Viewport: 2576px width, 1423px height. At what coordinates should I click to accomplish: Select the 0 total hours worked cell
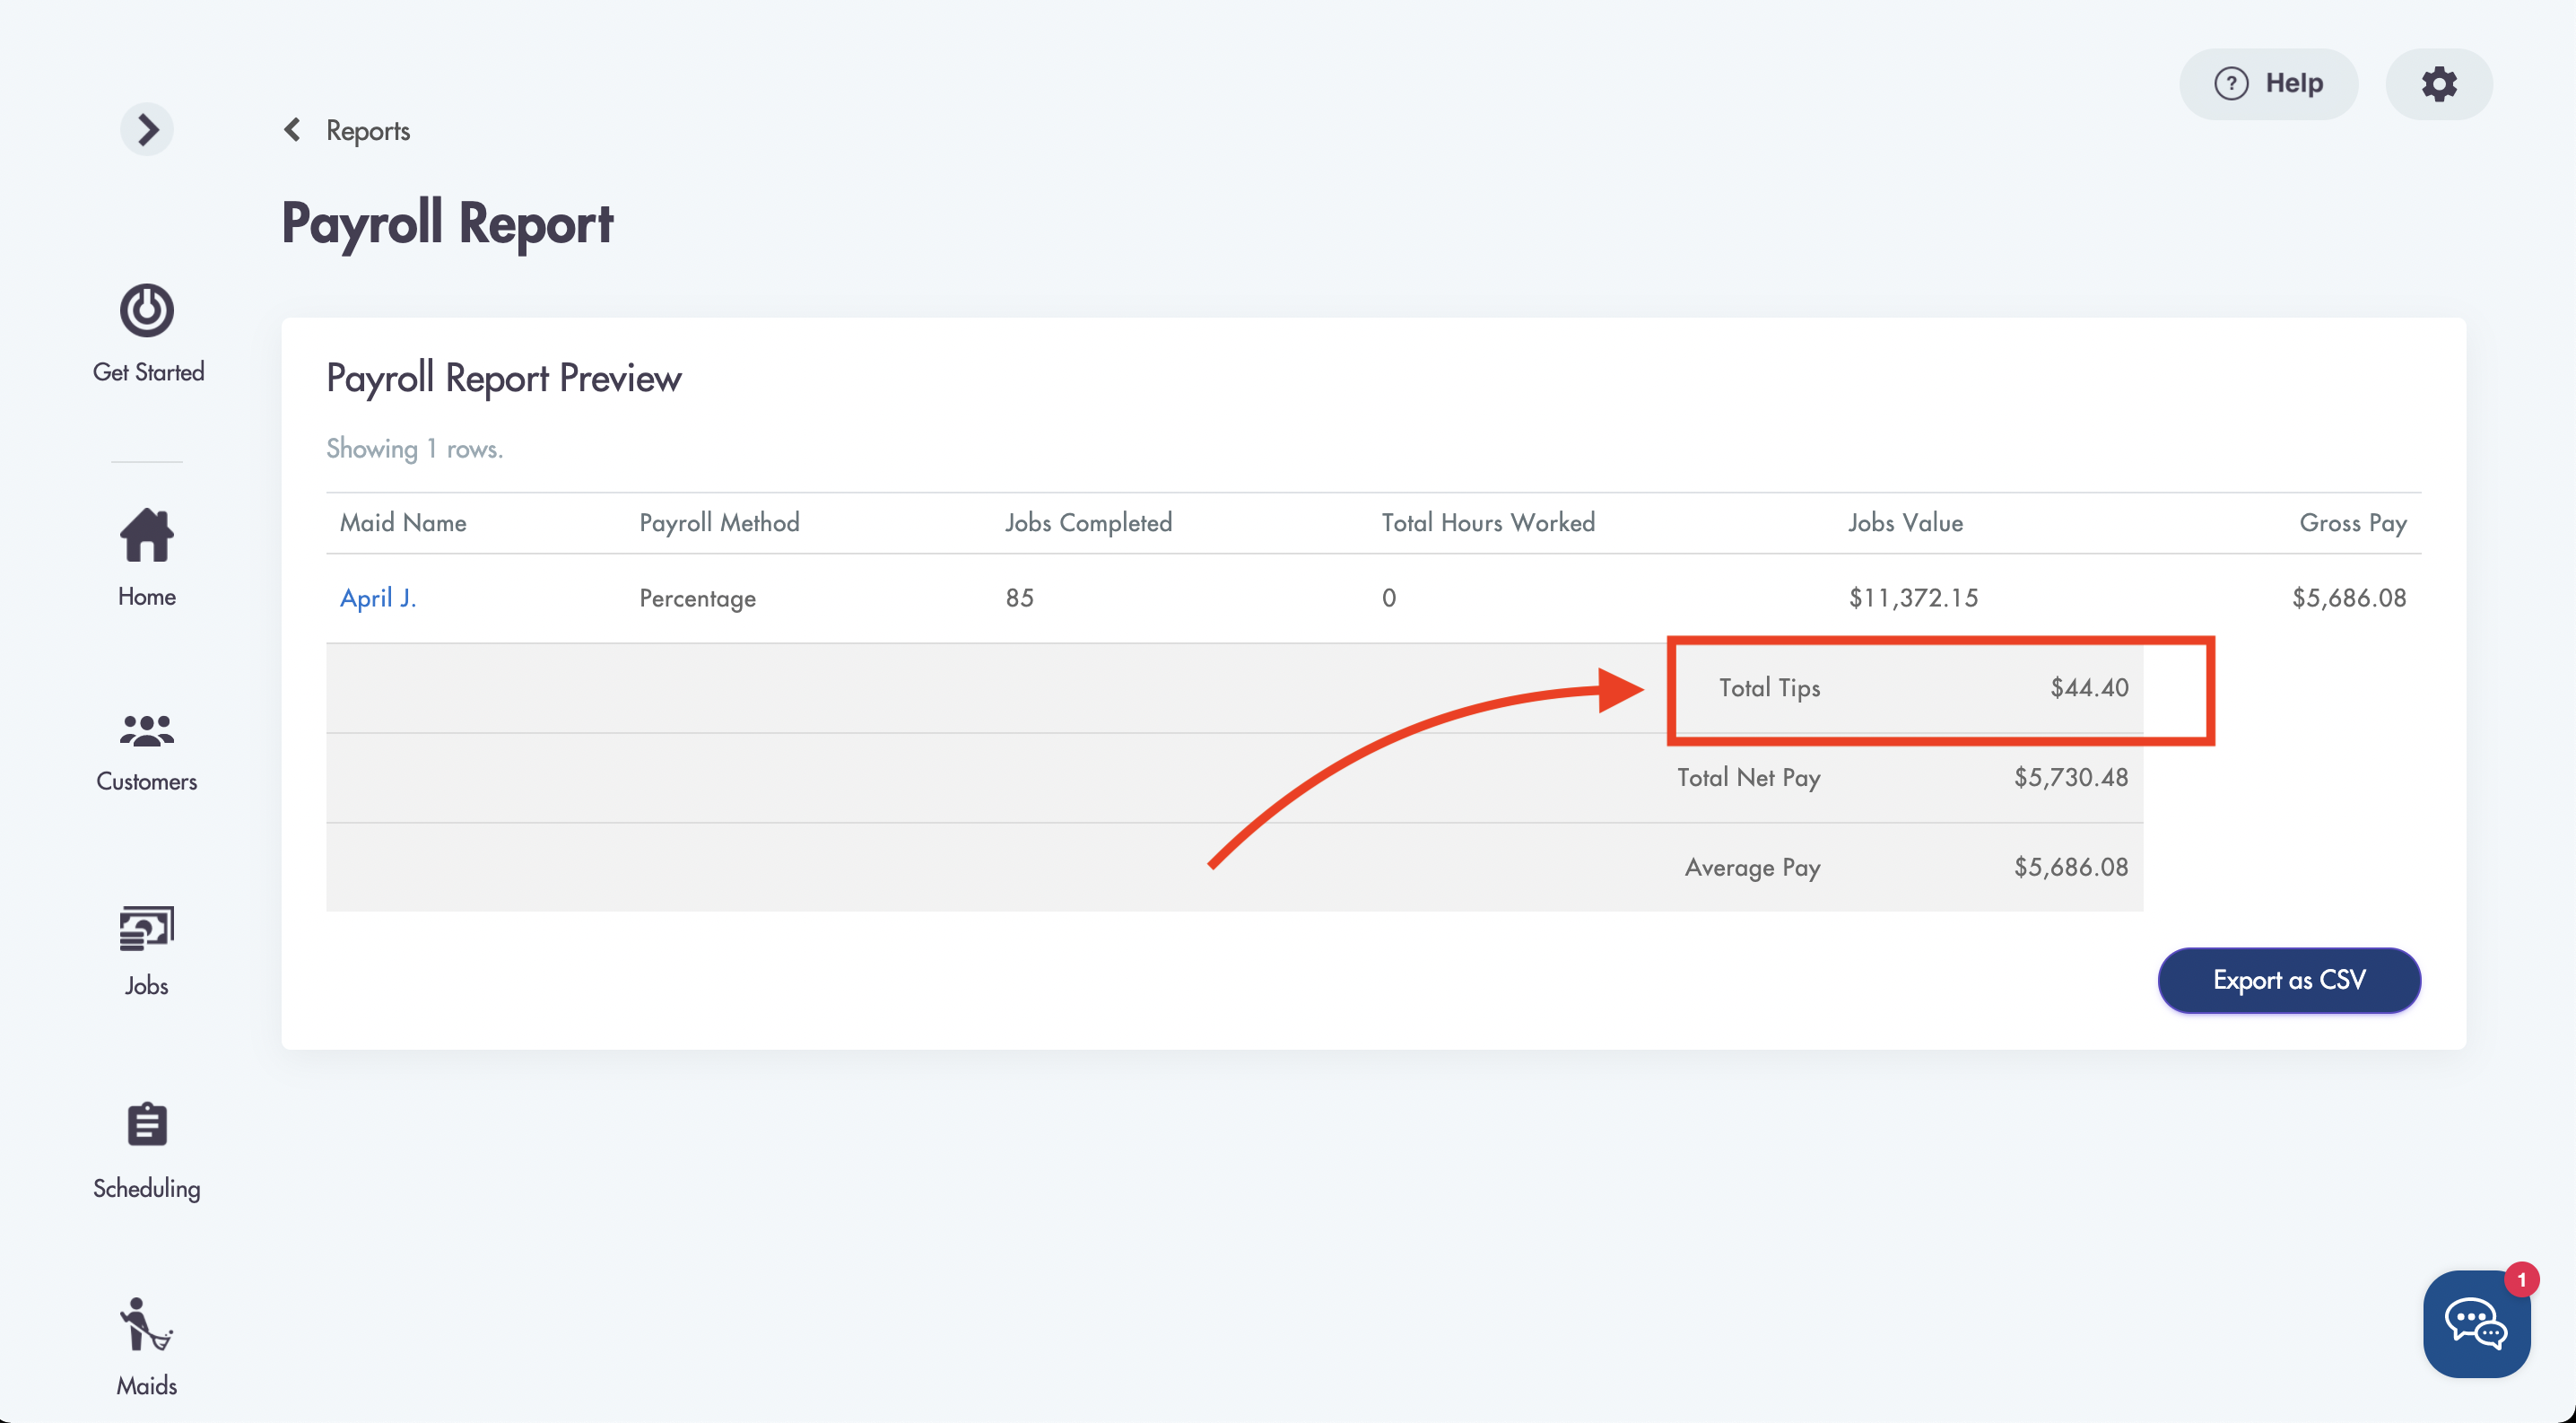pyautogui.click(x=1388, y=598)
